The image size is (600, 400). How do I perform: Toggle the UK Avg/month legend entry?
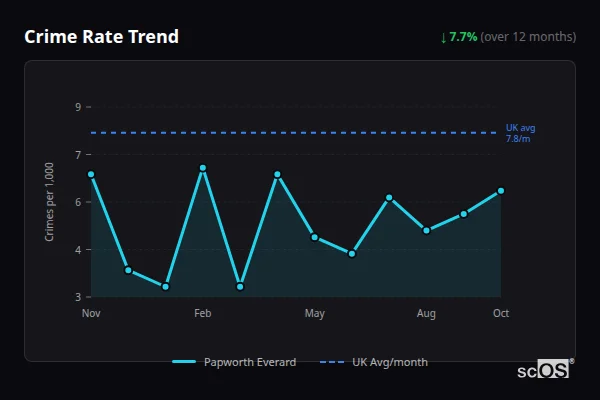tap(374, 362)
